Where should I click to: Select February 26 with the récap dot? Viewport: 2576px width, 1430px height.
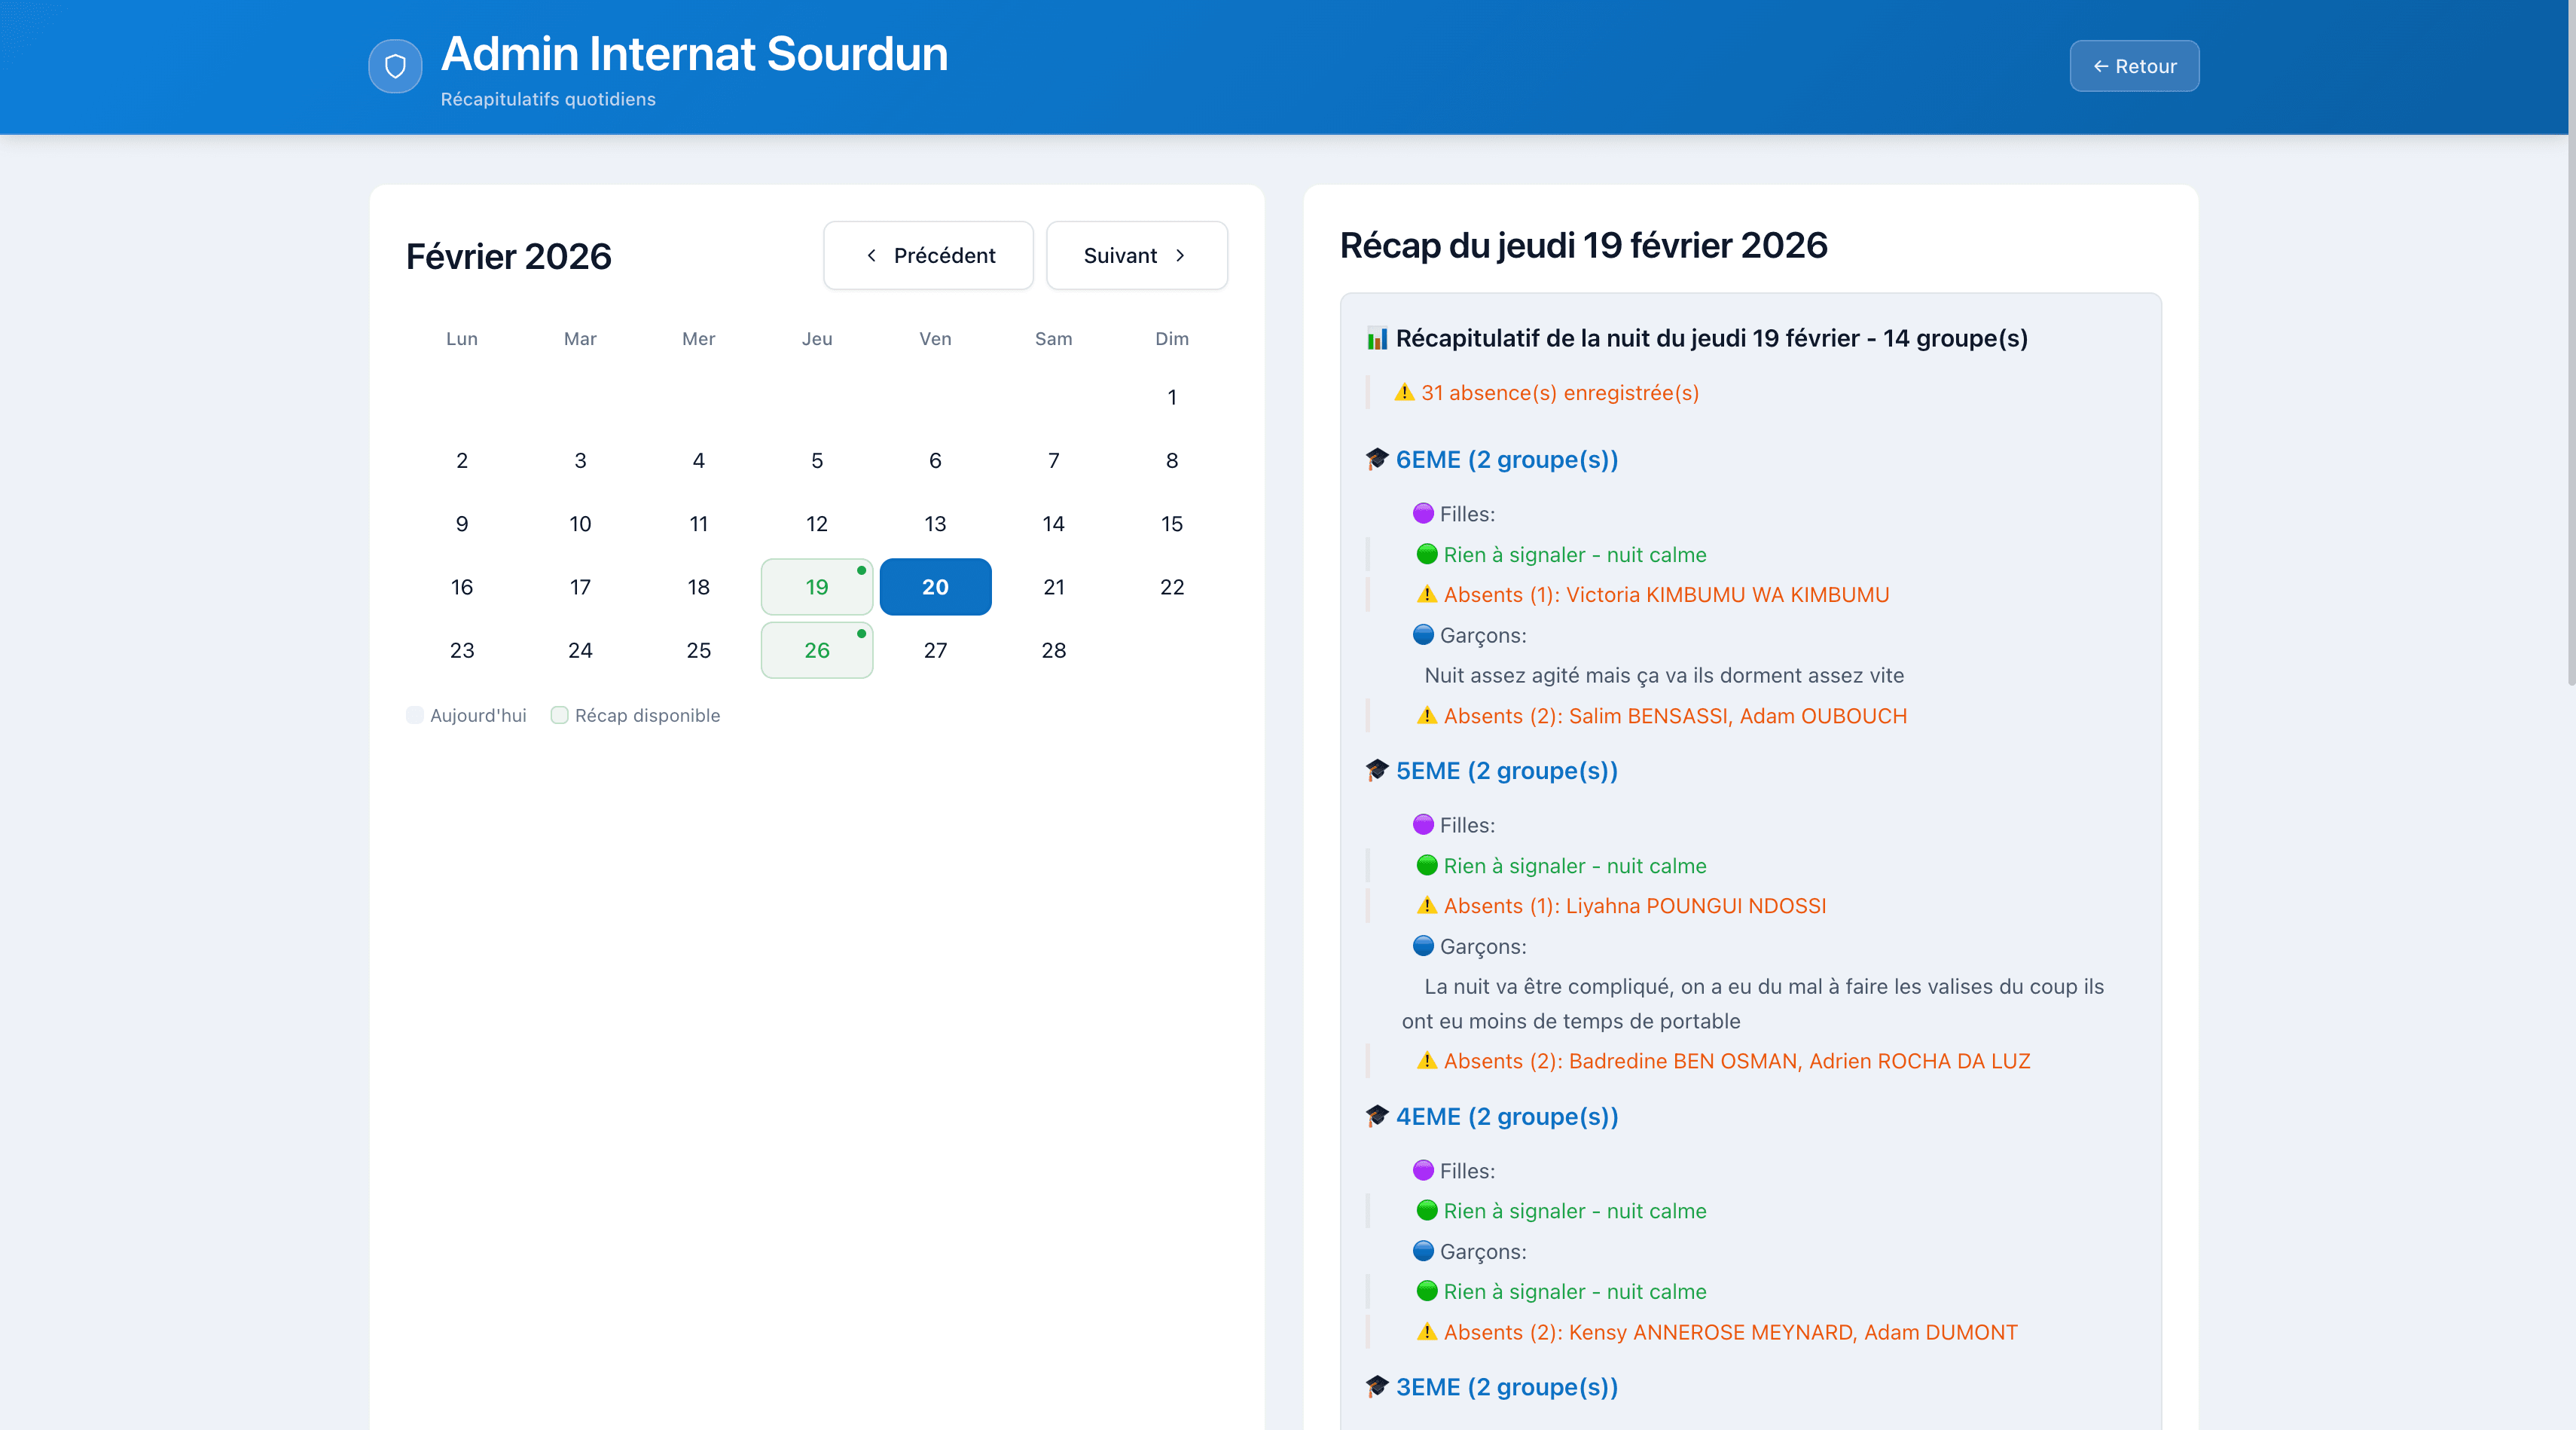[816, 650]
